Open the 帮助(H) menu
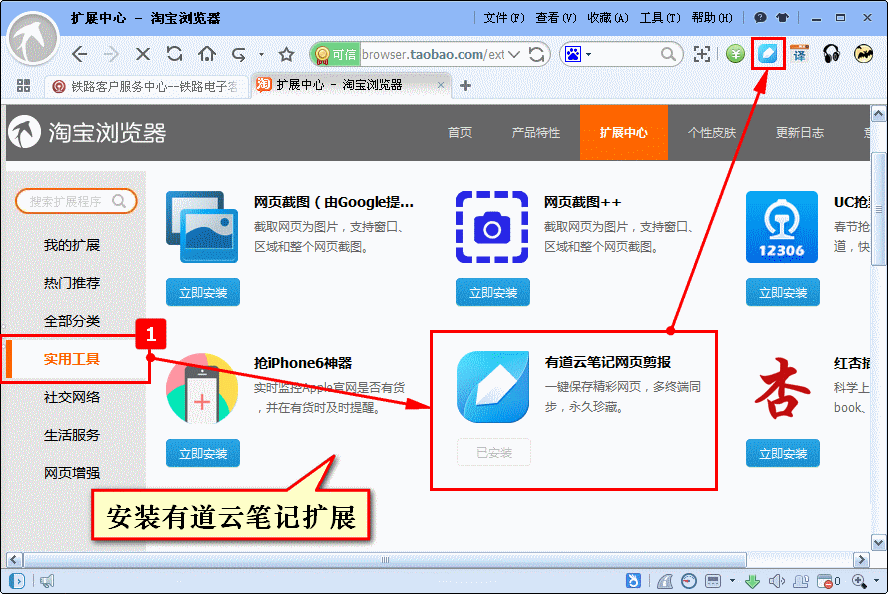The height and width of the screenshot is (594, 888). (x=712, y=18)
